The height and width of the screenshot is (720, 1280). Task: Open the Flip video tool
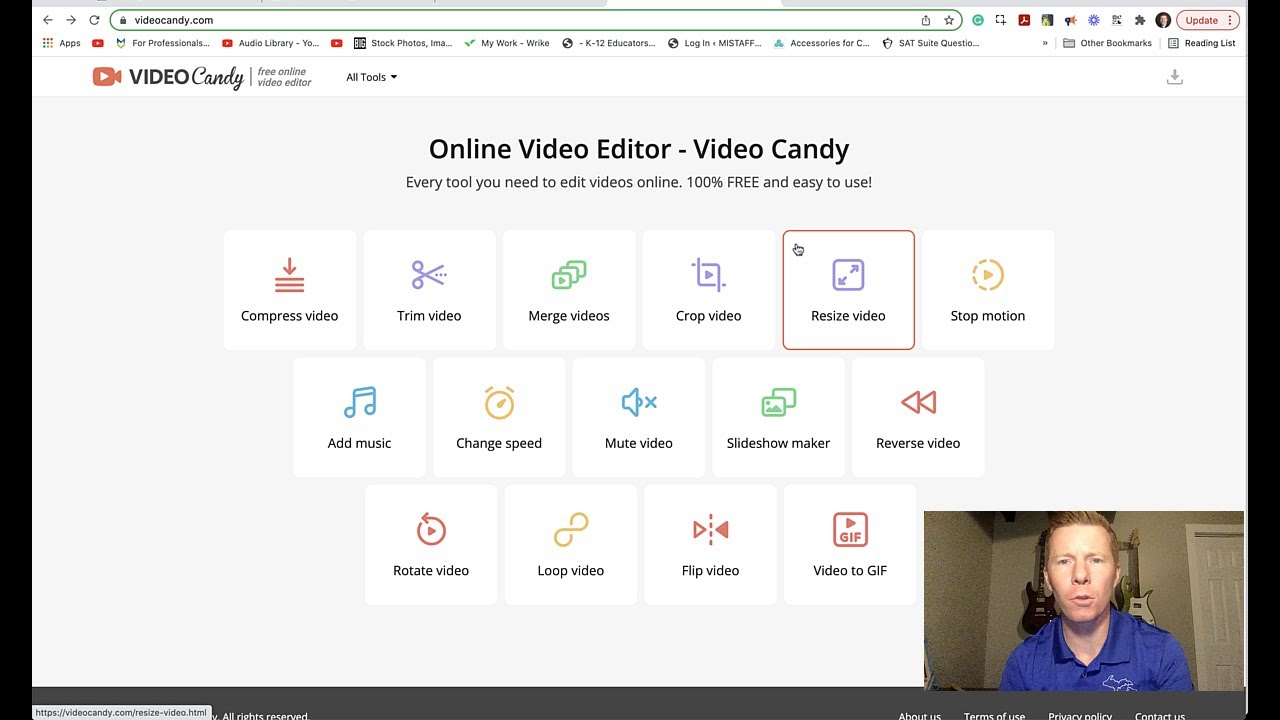(710, 545)
